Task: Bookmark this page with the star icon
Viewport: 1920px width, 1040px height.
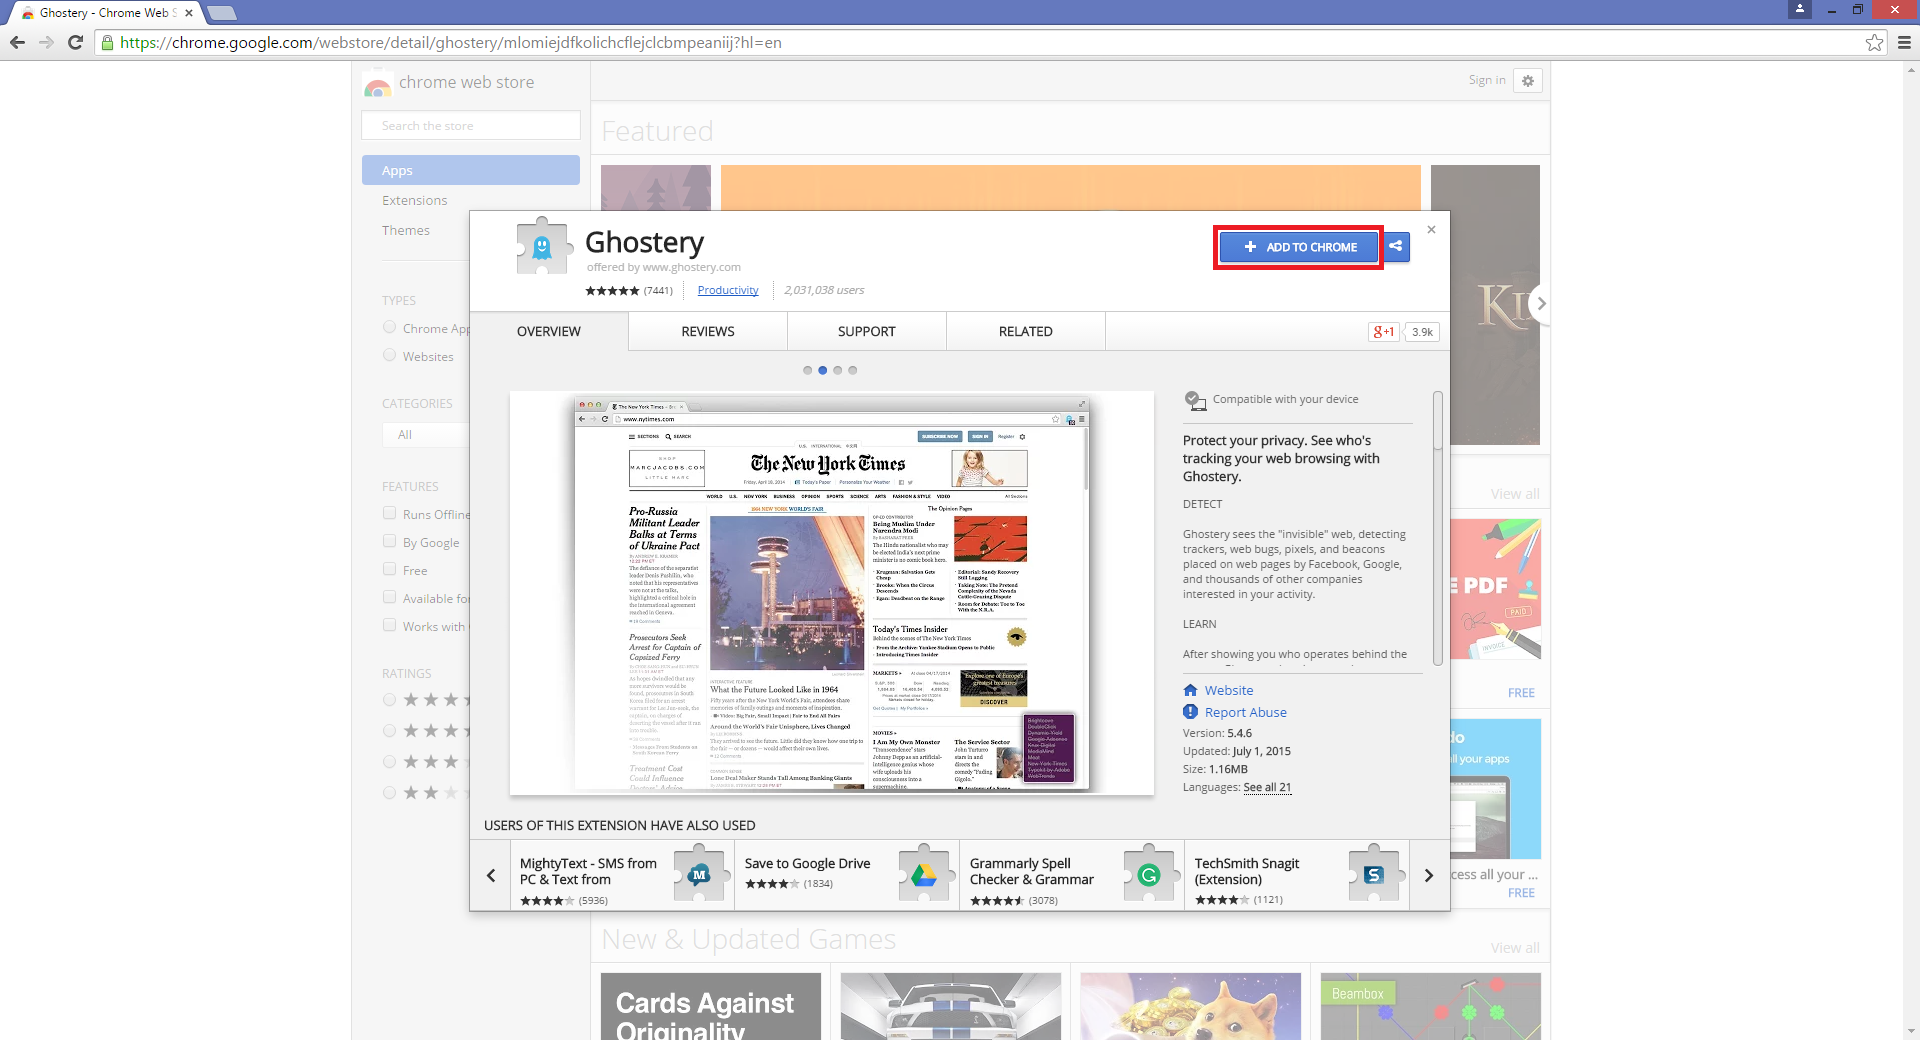Action: (x=1874, y=42)
